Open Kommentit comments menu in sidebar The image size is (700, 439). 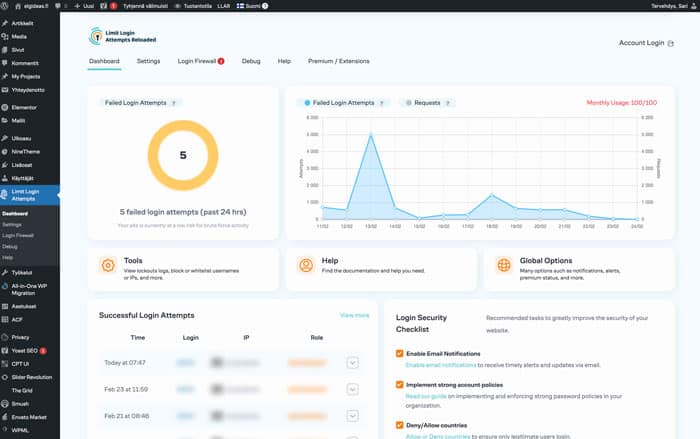click(x=25, y=63)
